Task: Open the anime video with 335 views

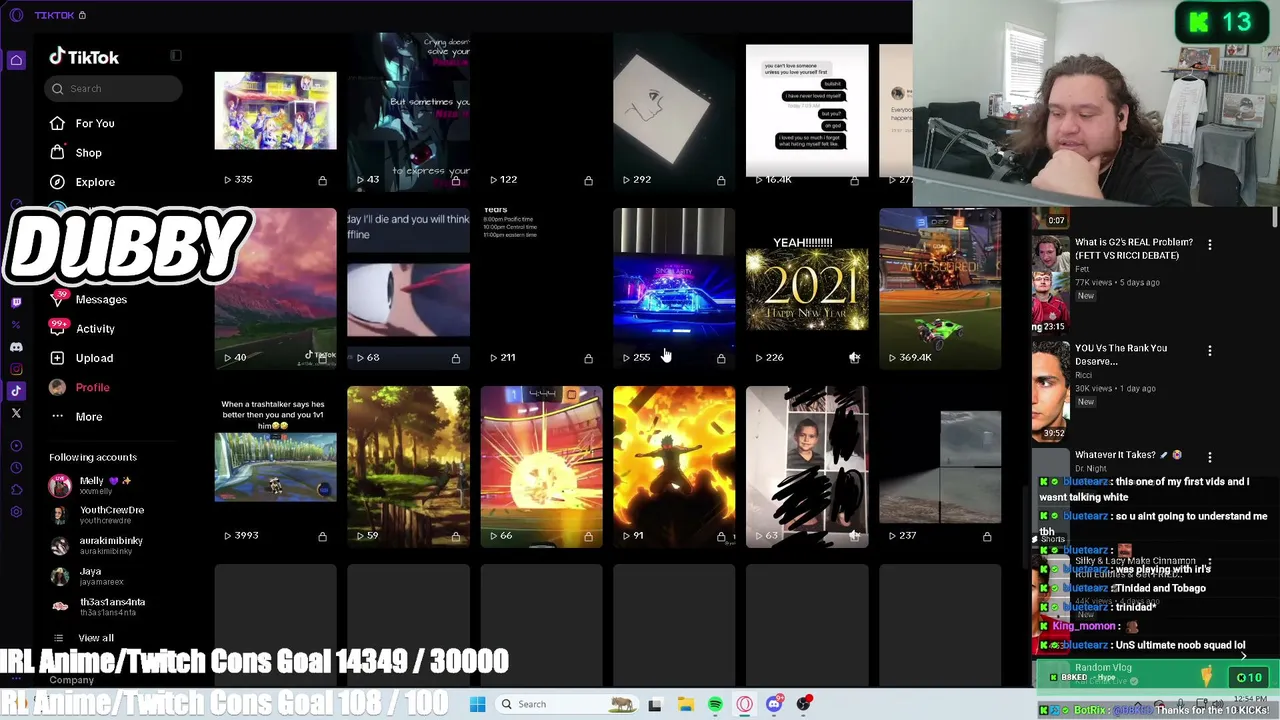Action: tap(275, 112)
